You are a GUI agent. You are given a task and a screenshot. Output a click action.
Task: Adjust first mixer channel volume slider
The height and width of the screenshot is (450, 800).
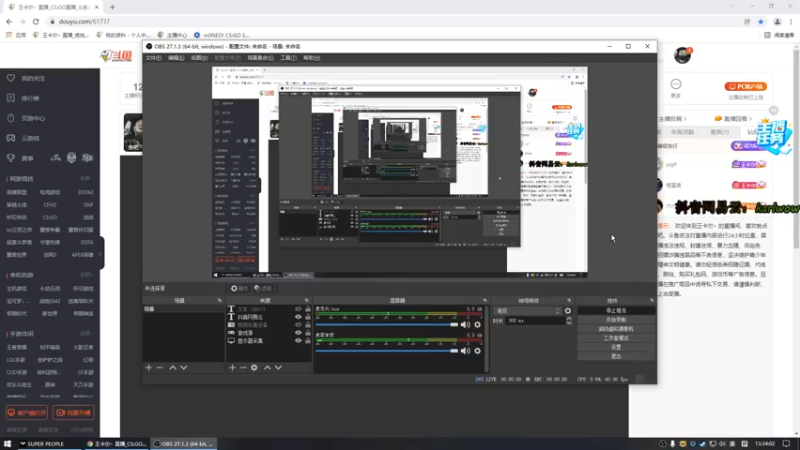pyautogui.click(x=387, y=324)
